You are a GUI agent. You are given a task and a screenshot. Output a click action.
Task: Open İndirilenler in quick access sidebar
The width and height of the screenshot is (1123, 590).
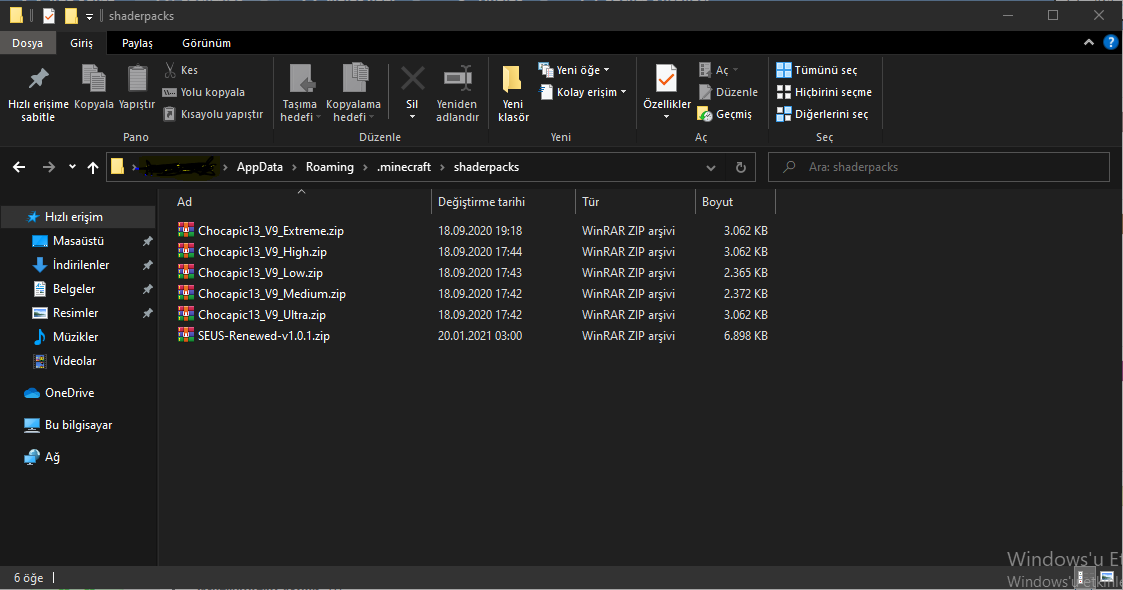81,265
